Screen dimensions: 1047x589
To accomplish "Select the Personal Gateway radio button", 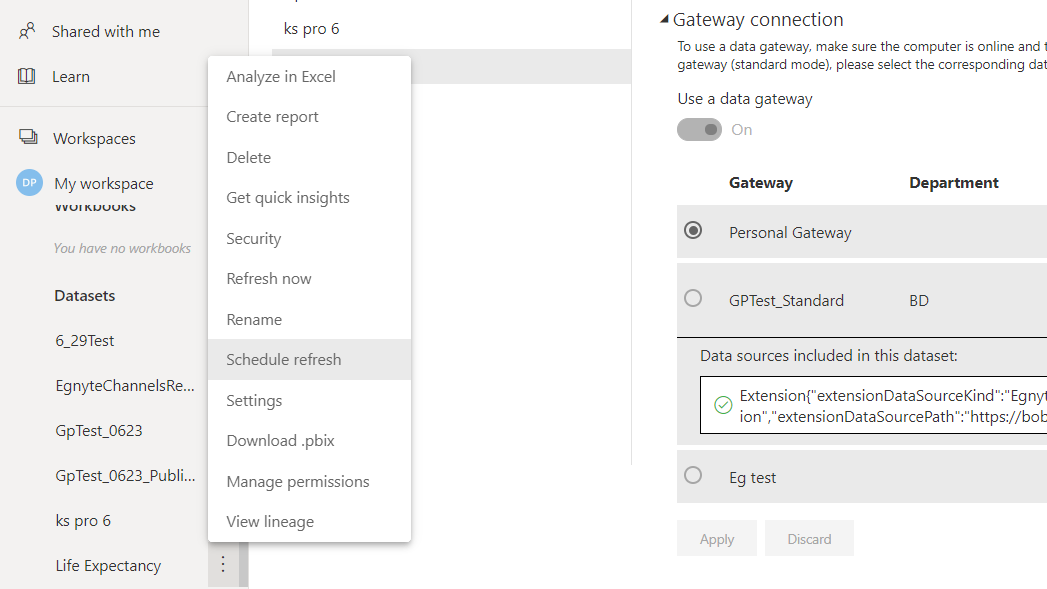I will tap(693, 230).
